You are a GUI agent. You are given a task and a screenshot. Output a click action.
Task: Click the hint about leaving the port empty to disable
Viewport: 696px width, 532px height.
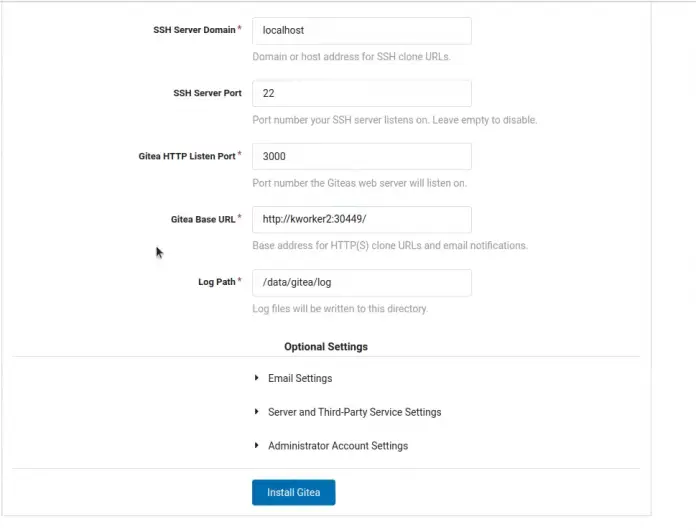395,120
